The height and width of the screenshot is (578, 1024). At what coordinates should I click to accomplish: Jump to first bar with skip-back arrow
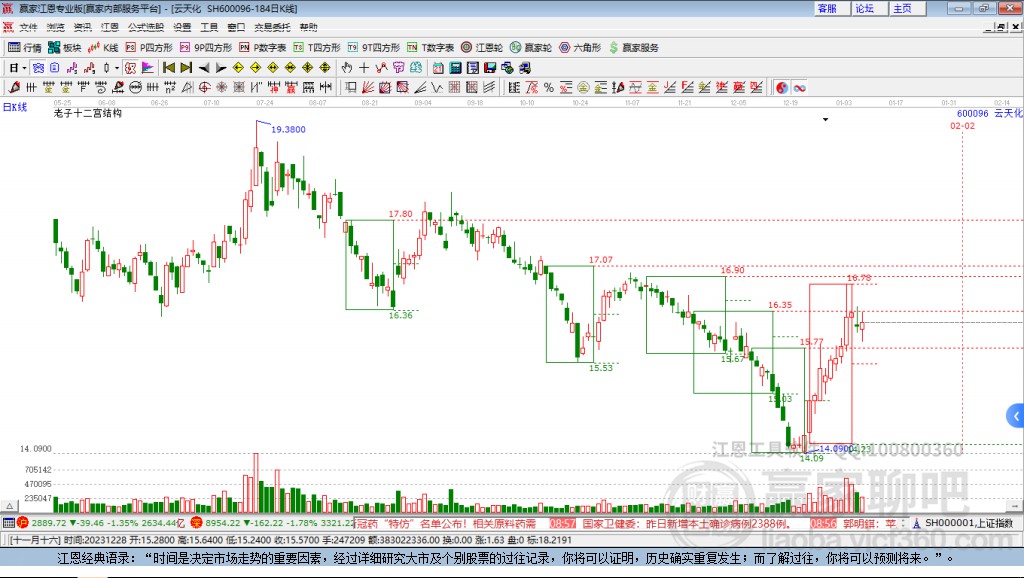click(x=169, y=68)
